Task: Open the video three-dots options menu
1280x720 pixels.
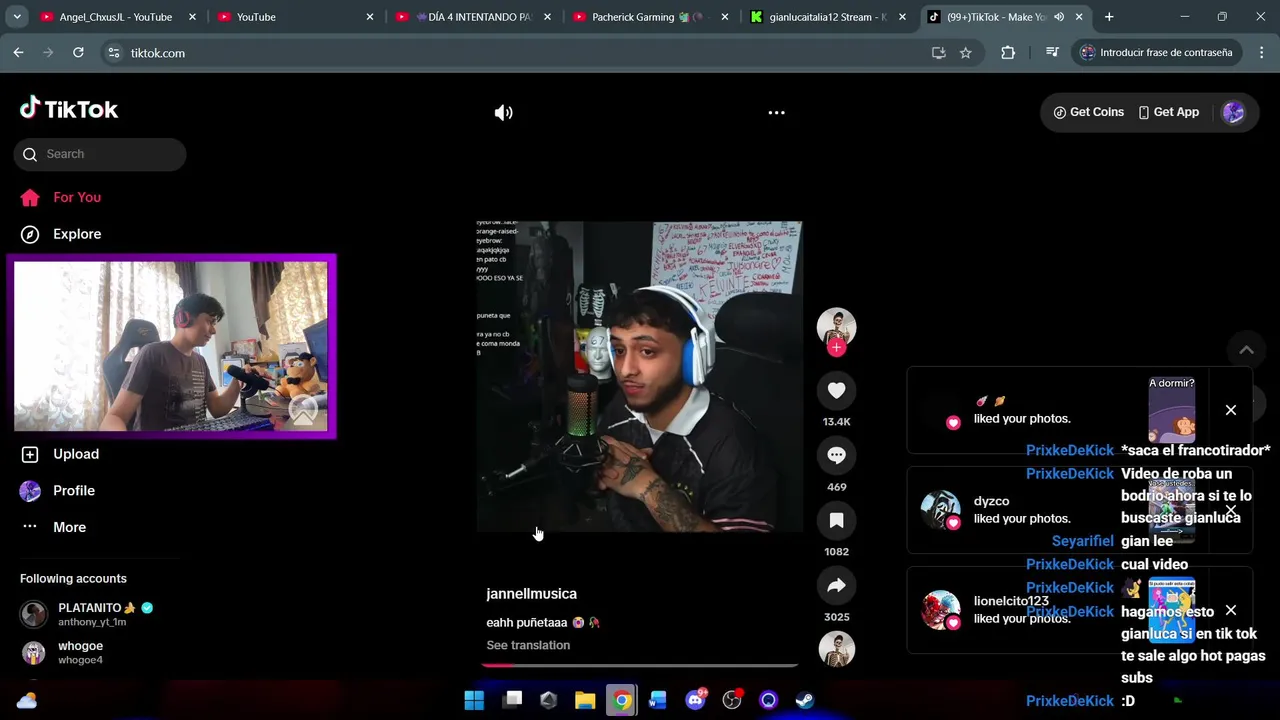Action: 776,113
